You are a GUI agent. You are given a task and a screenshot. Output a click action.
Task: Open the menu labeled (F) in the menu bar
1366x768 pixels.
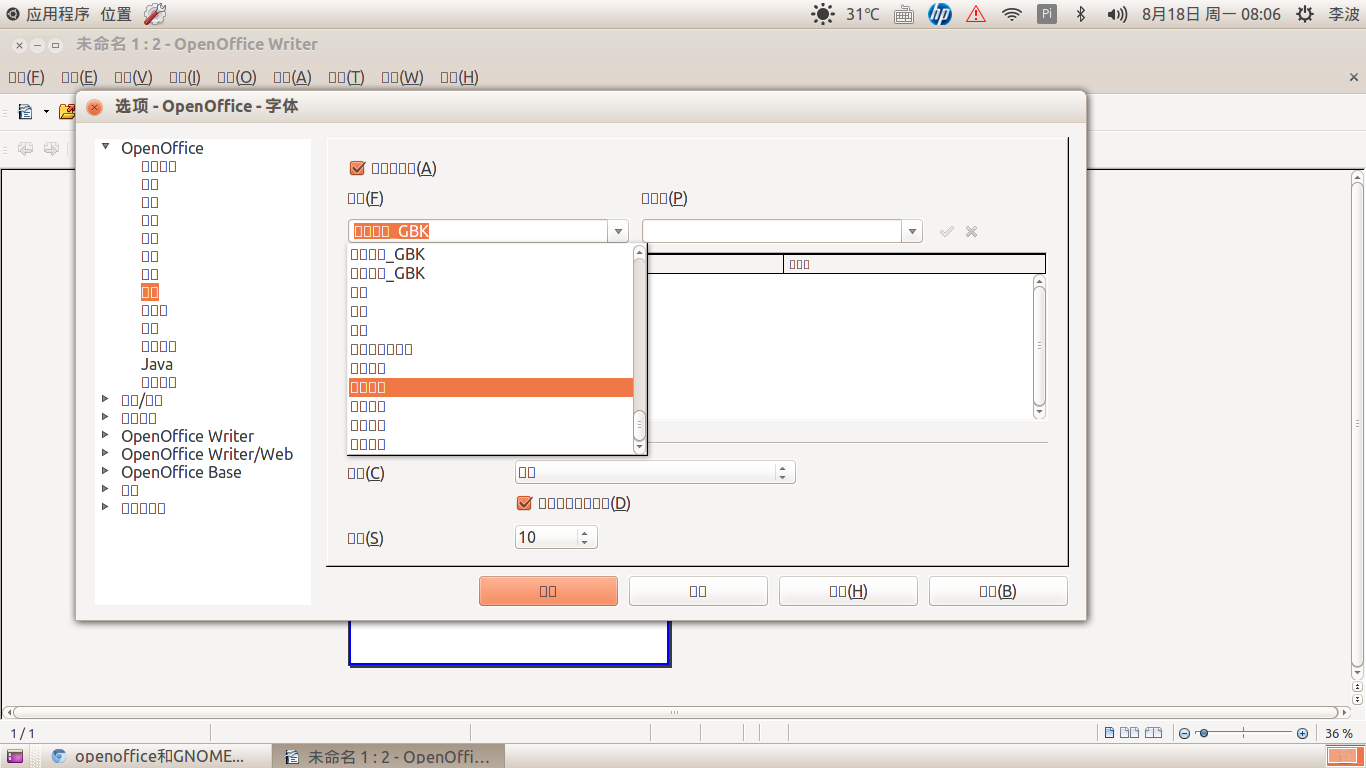pos(26,77)
